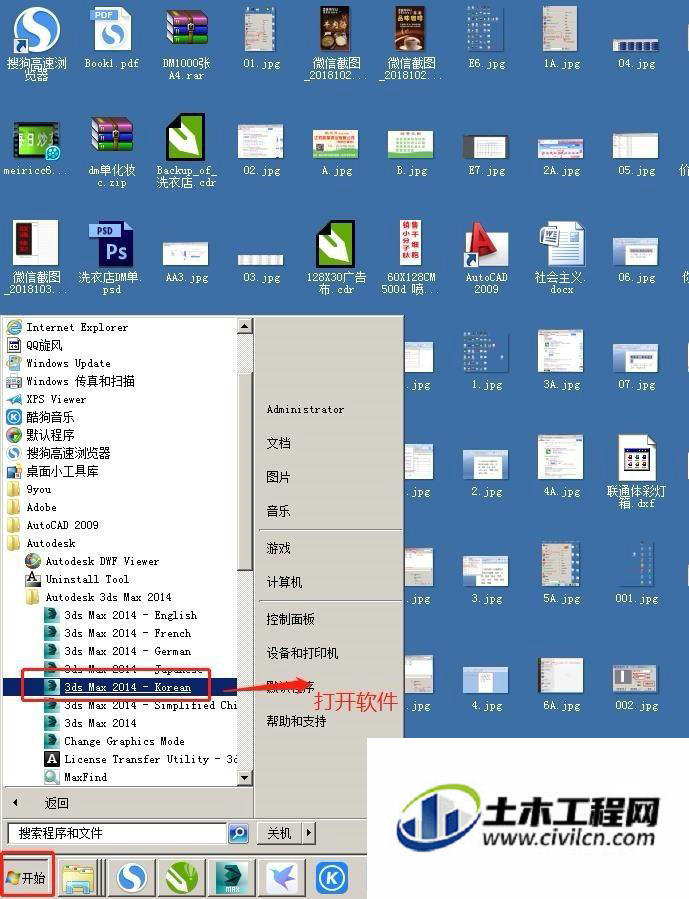Launch XPS Viewer
Screen dimensions: 689x899
56,399
